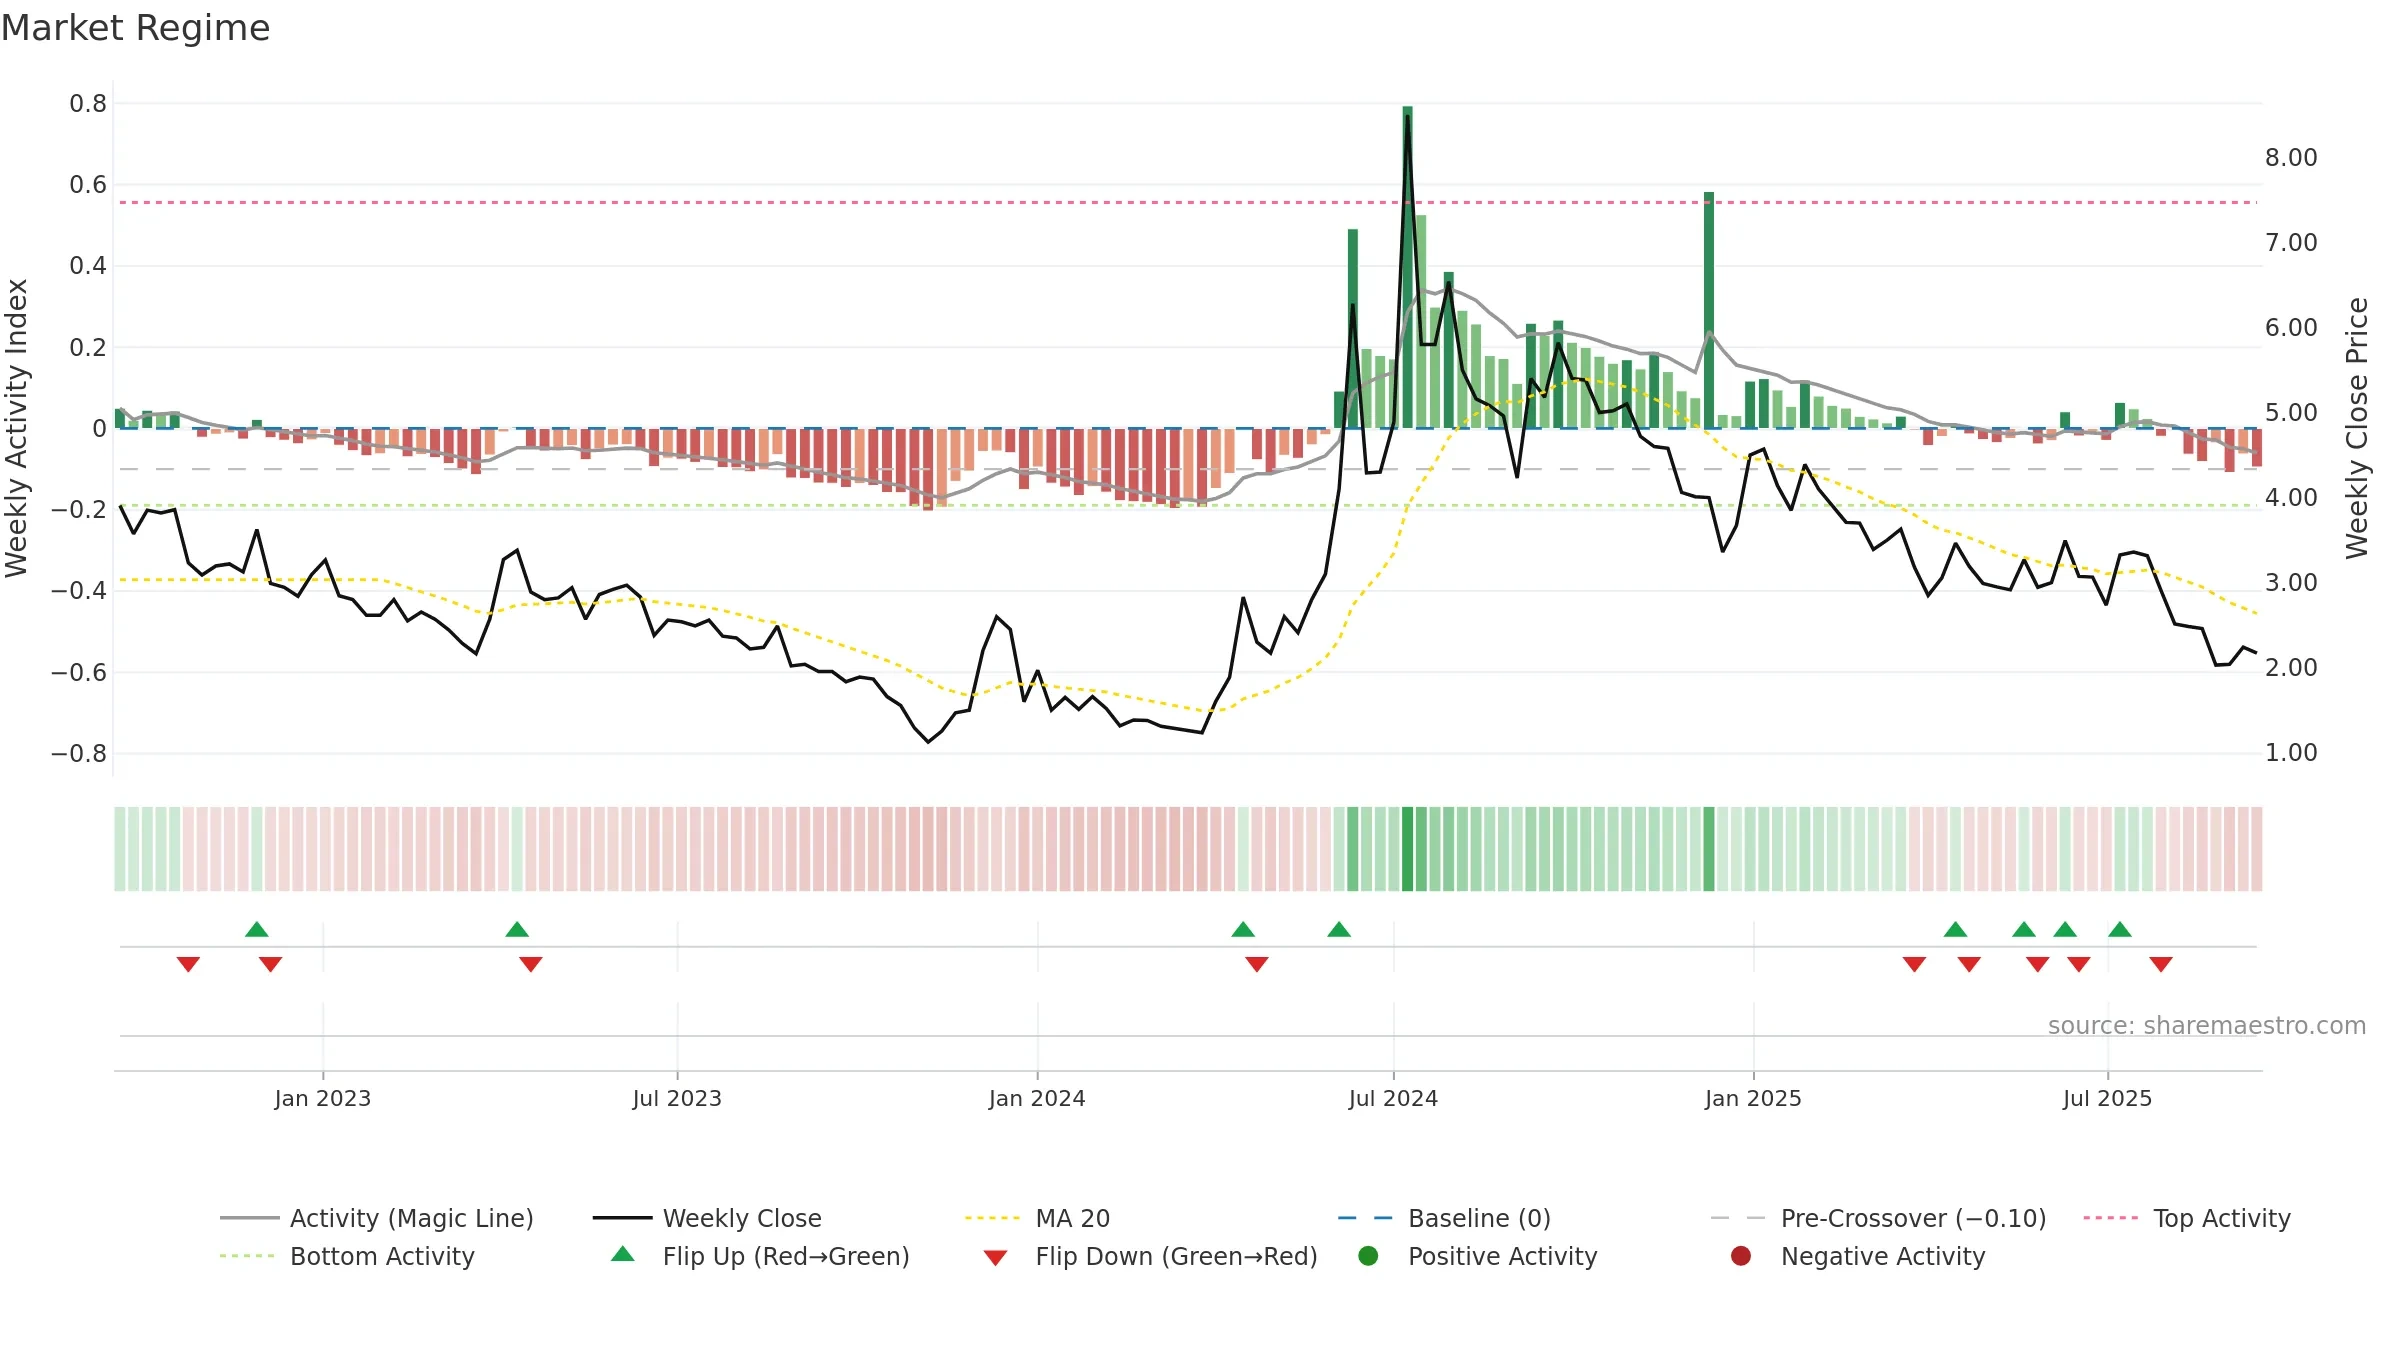
Task: Click the −0.8 activity axis tick label
Action: 79,753
